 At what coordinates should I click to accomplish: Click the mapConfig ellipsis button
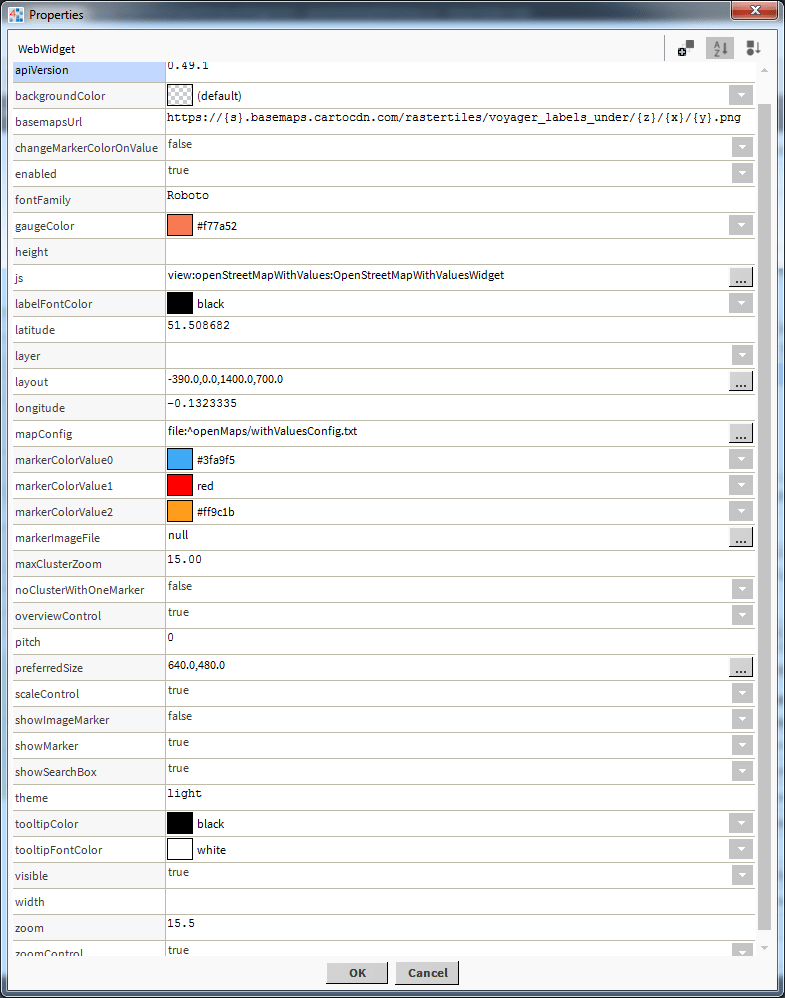click(x=741, y=433)
